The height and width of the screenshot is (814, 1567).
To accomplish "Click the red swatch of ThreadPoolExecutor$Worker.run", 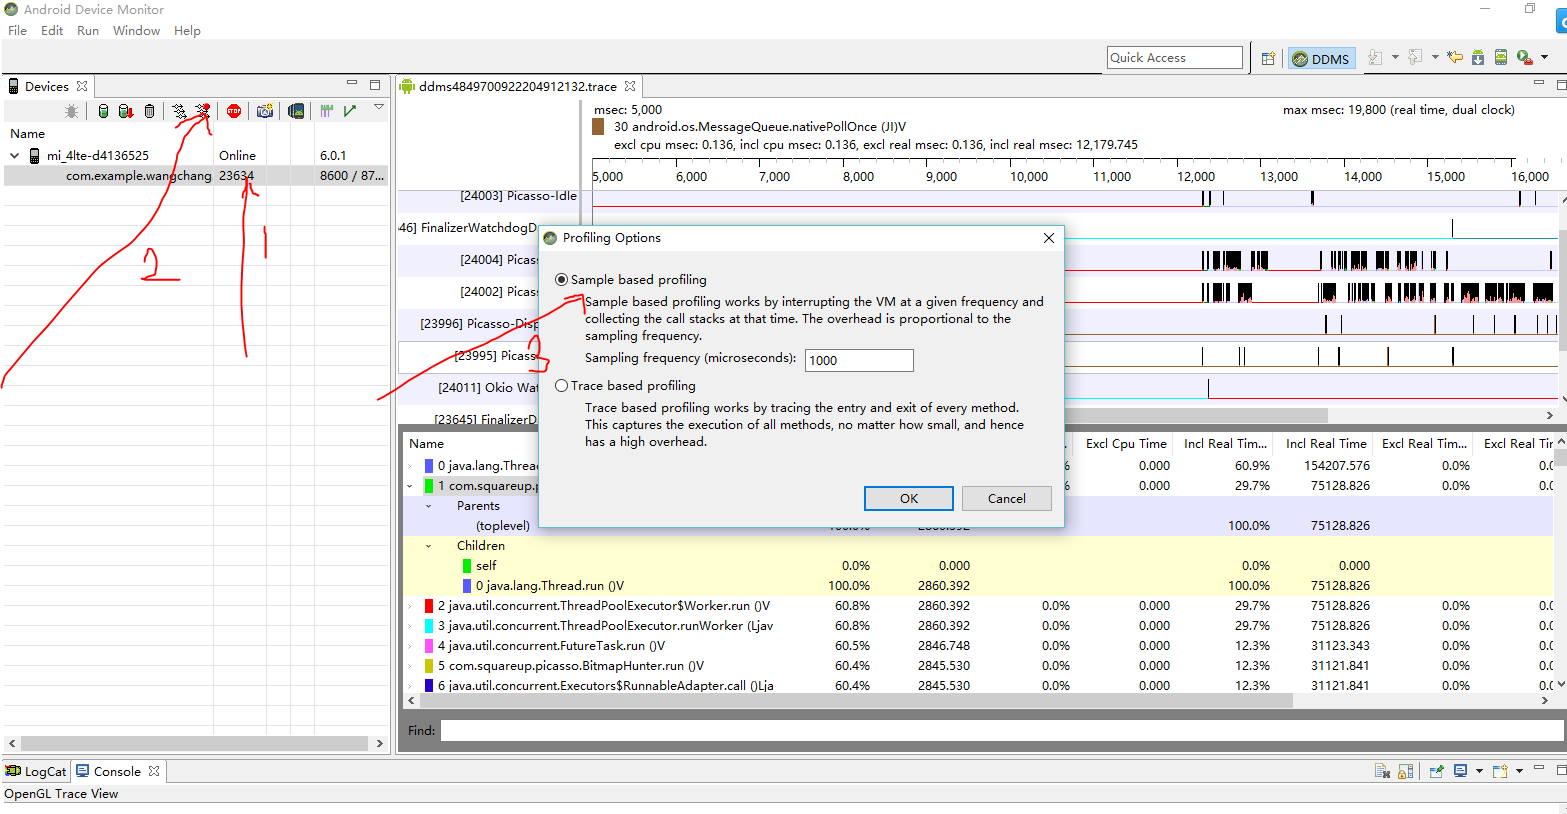I will coord(429,606).
